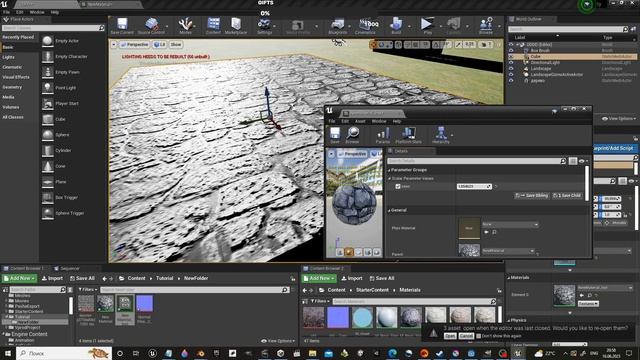Open Add New dropdown in Content Browser 2

pos(319,278)
